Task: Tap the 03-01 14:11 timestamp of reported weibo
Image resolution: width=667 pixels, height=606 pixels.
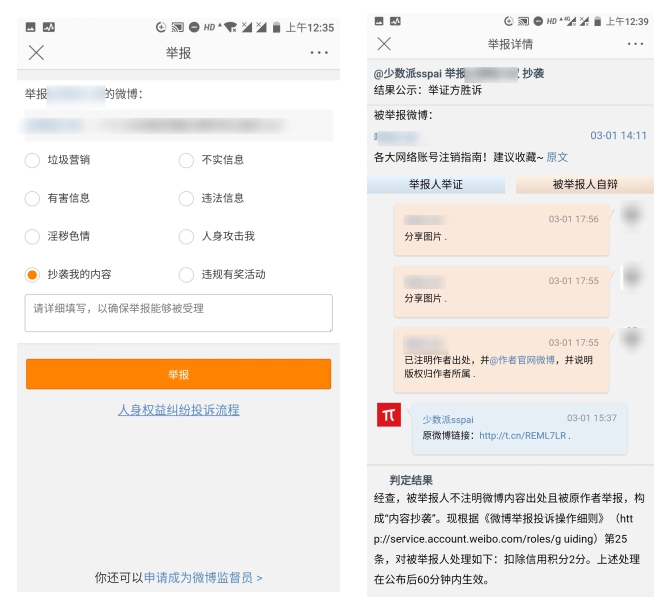Action: 618,136
